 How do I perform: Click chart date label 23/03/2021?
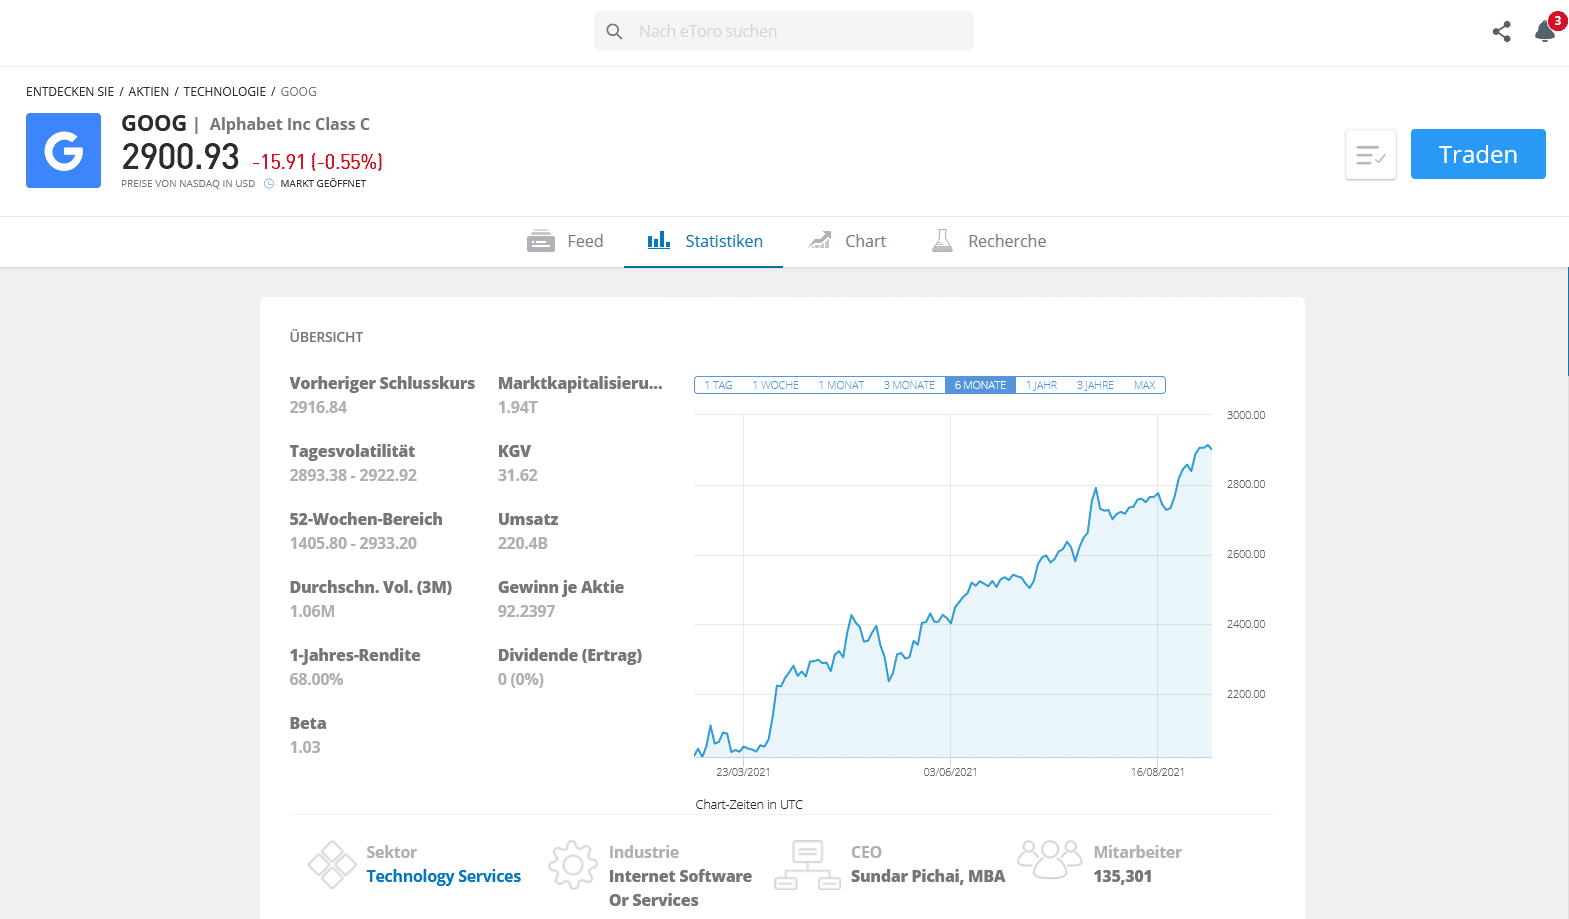click(743, 772)
